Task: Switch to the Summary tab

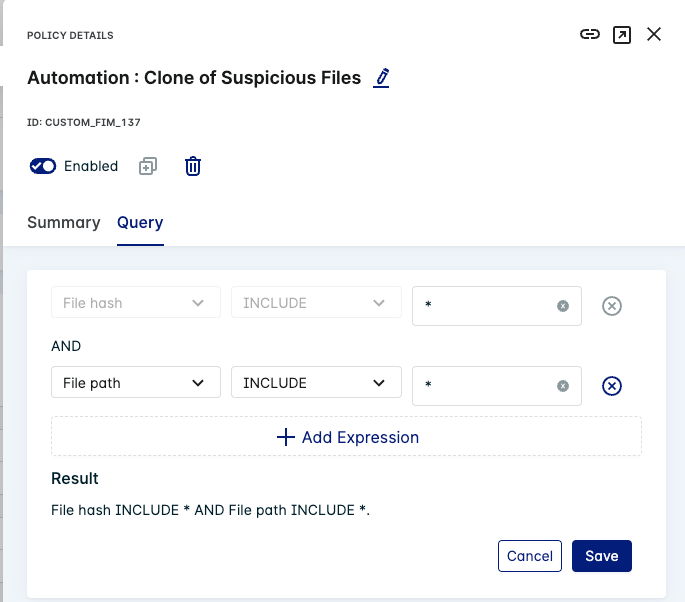Action: pos(64,222)
